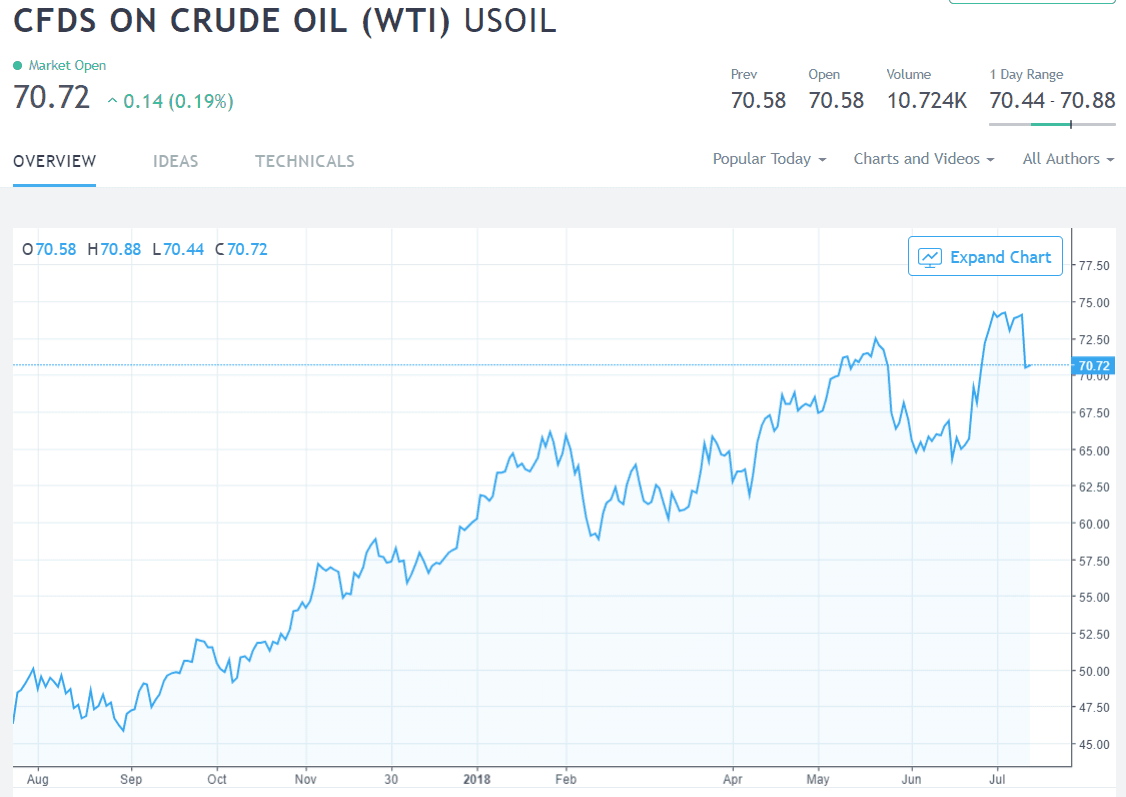Expand the Popular Today dropdown
1126x797 pixels.
pos(769,159)
